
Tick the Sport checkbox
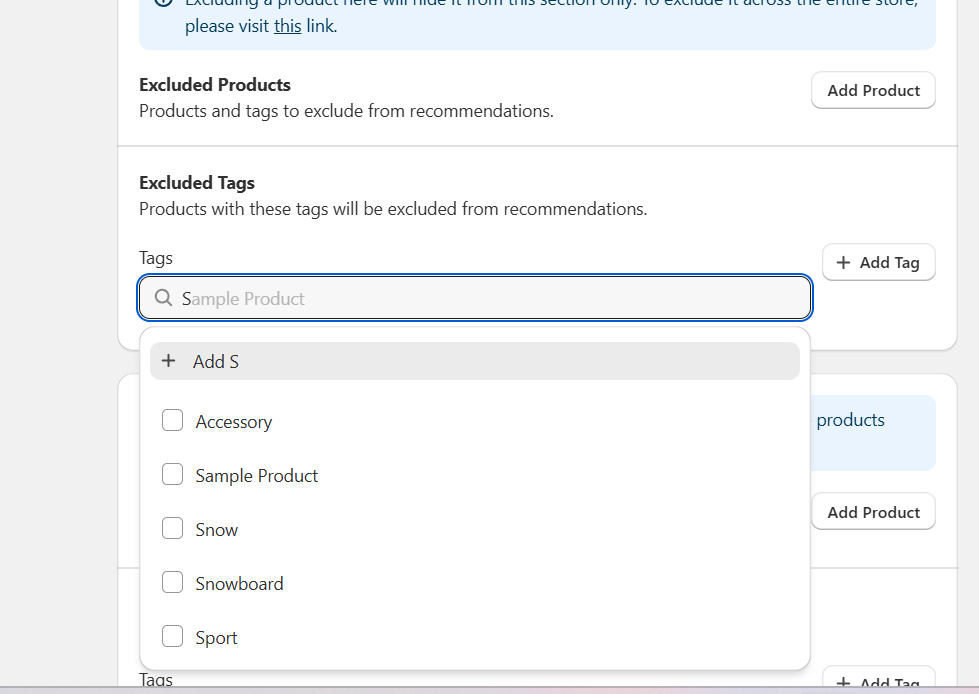[172, 636]
